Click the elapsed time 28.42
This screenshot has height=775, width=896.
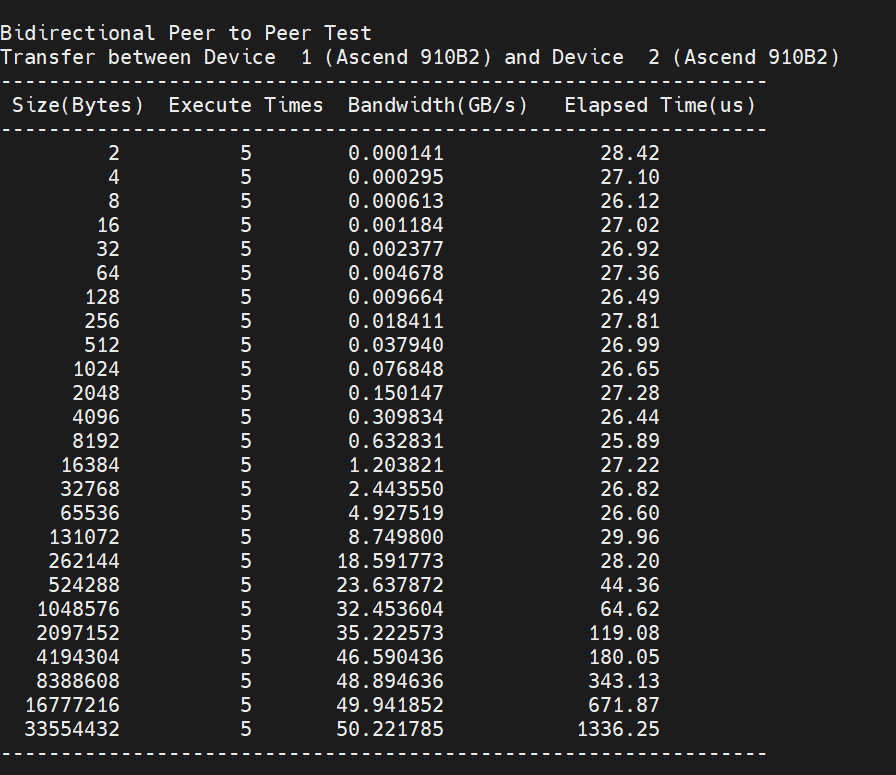[x=630, y=153]
